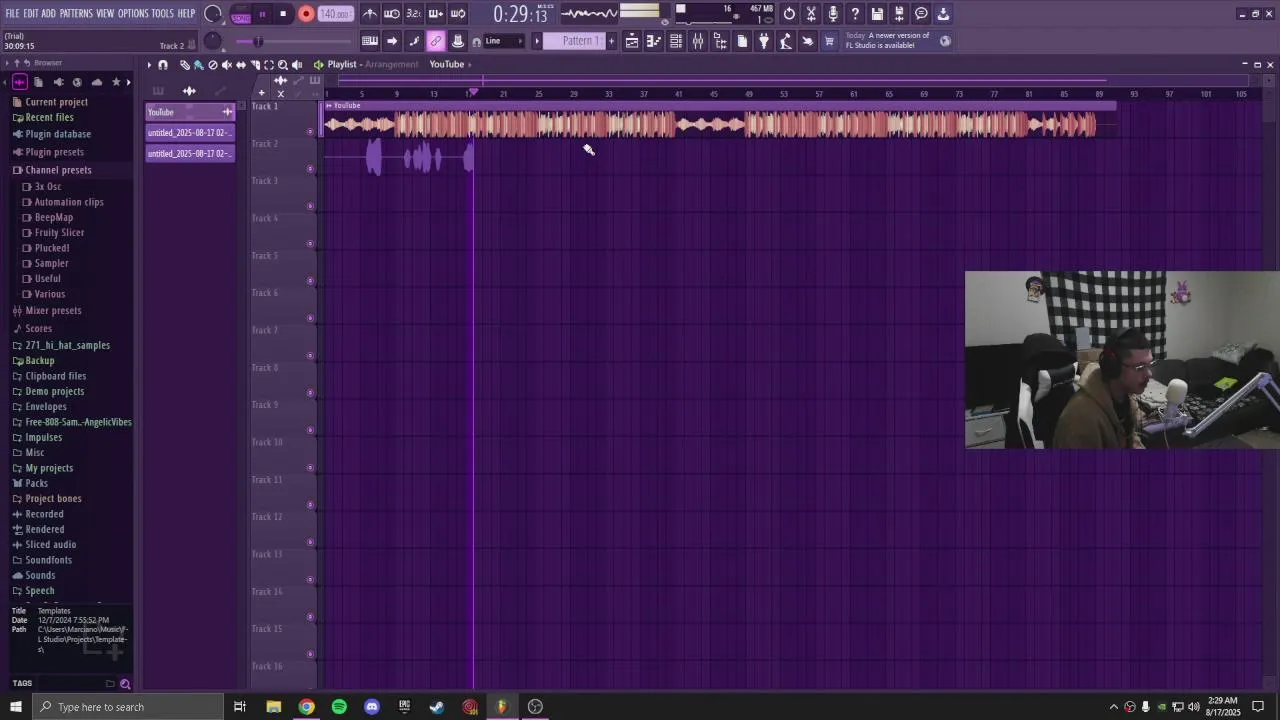Expand the Current project folder
Viewport: 1280px width, 720px height.
click(x=56, y=102)
